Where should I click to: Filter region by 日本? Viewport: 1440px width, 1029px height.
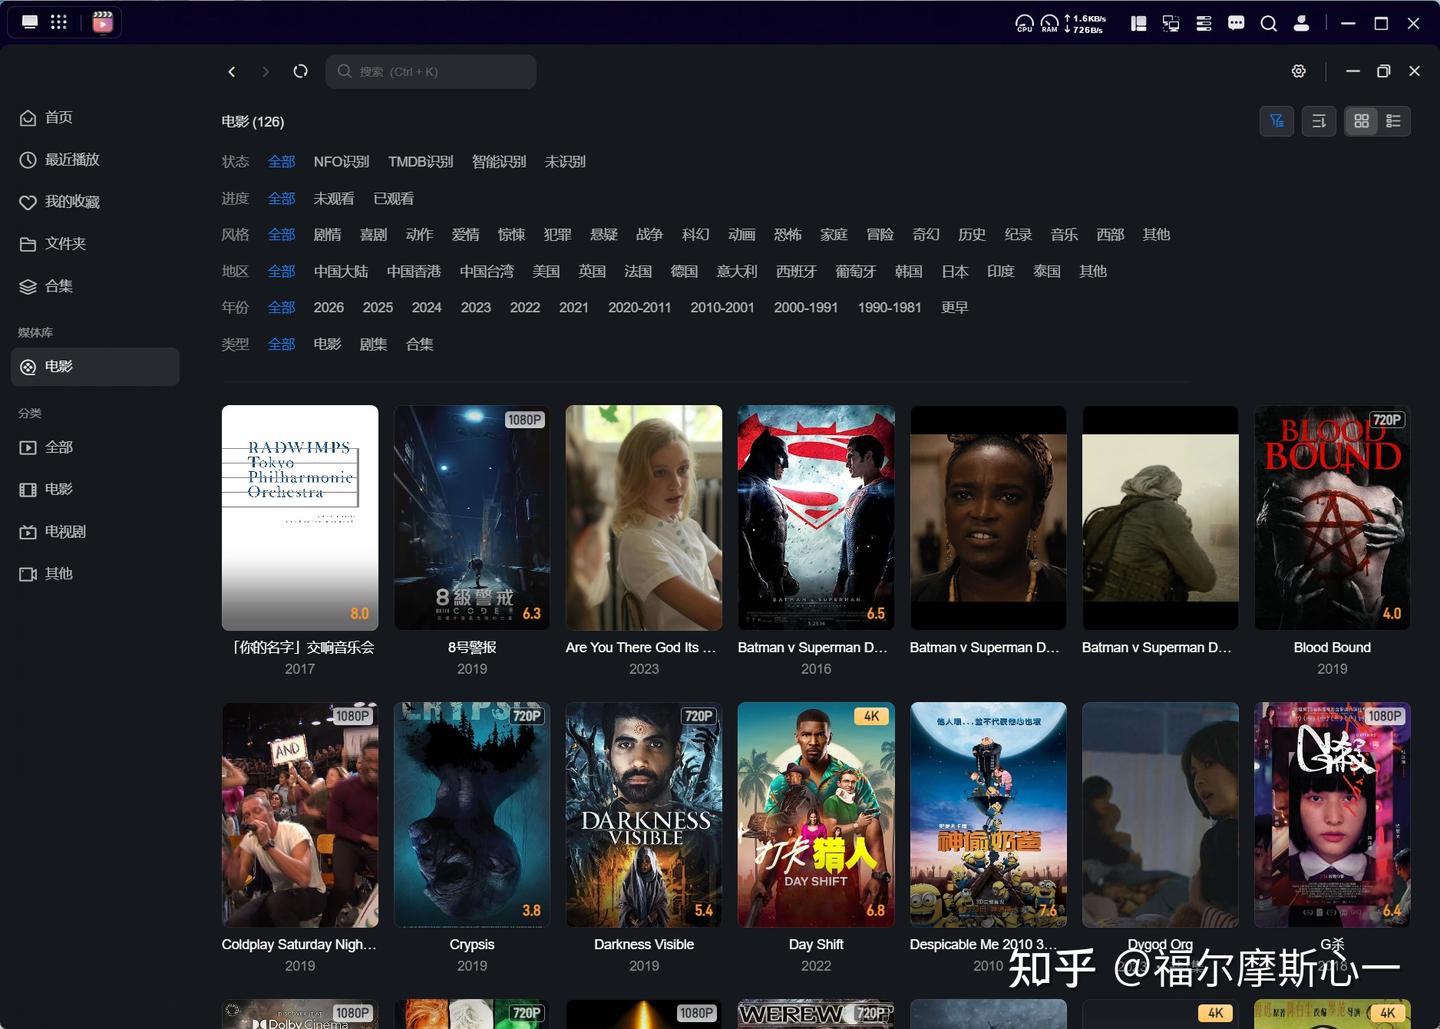(955, 272)
